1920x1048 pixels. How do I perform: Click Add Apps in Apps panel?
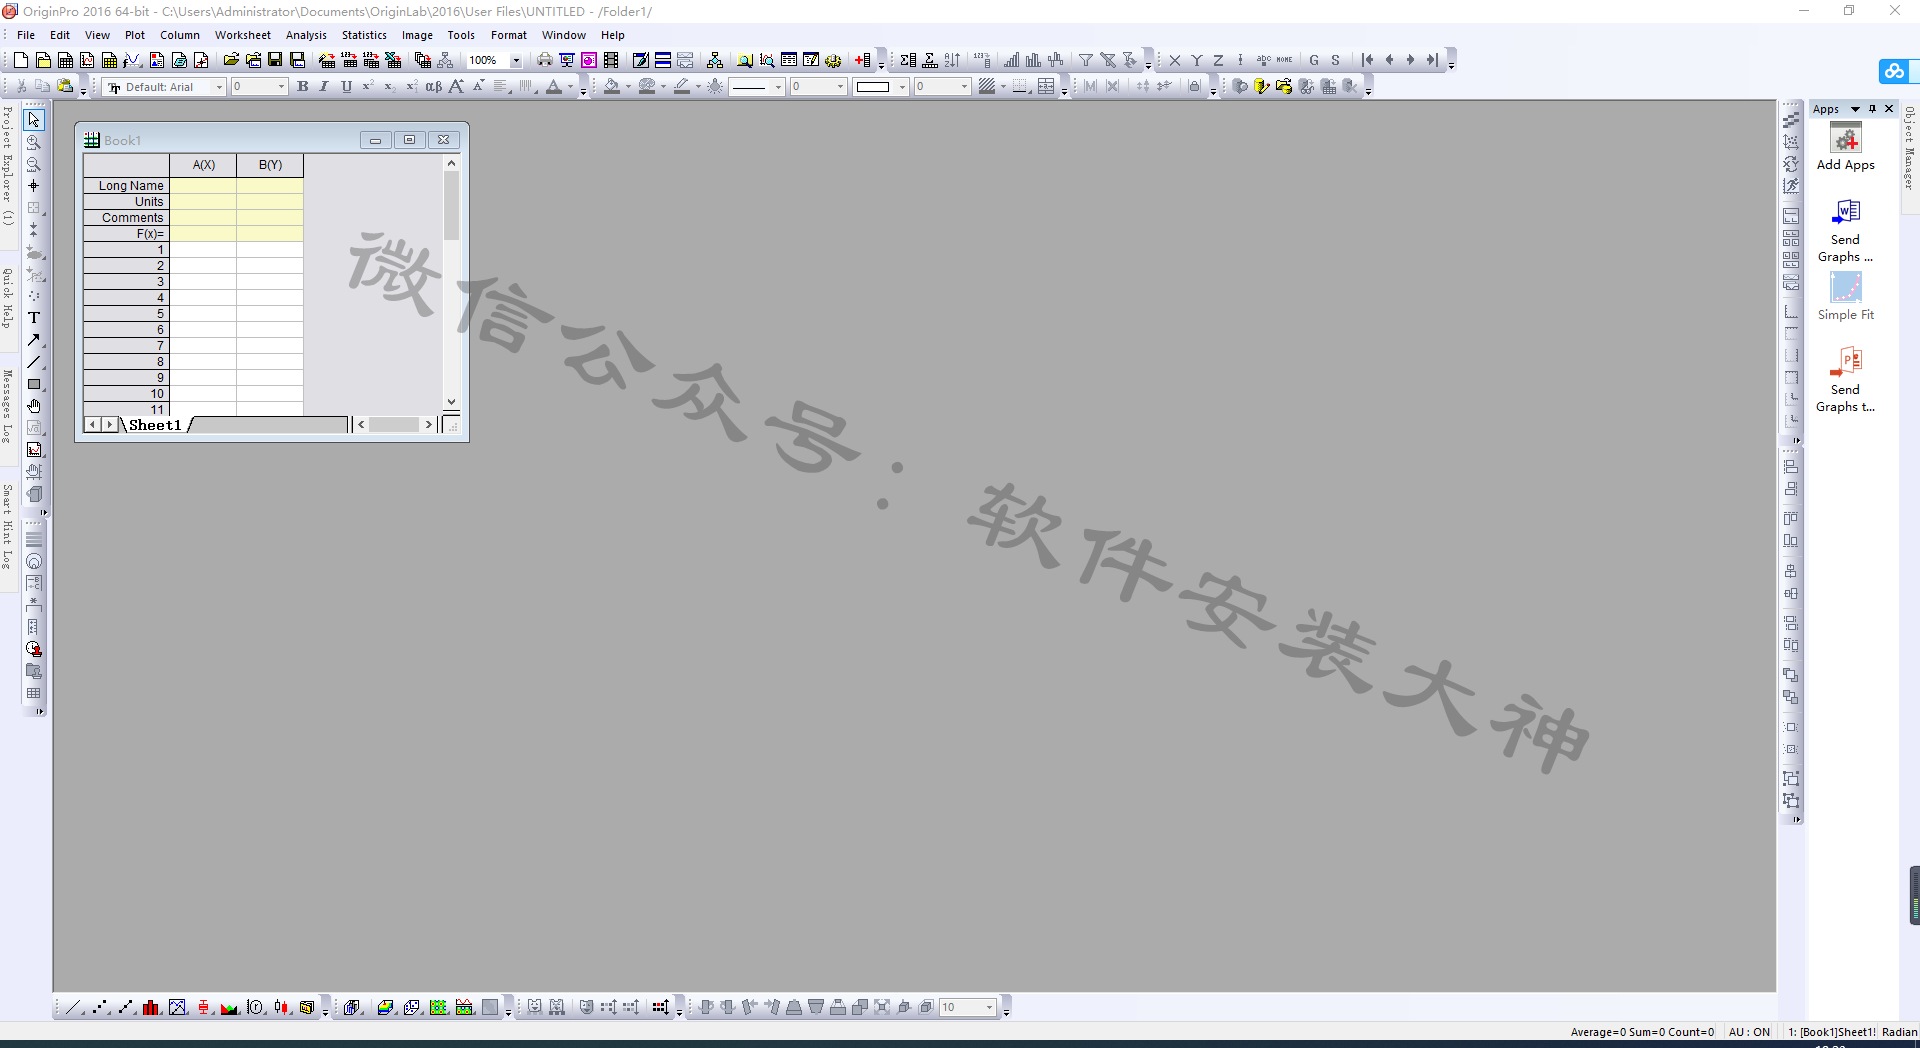[x=1845, y=148]
